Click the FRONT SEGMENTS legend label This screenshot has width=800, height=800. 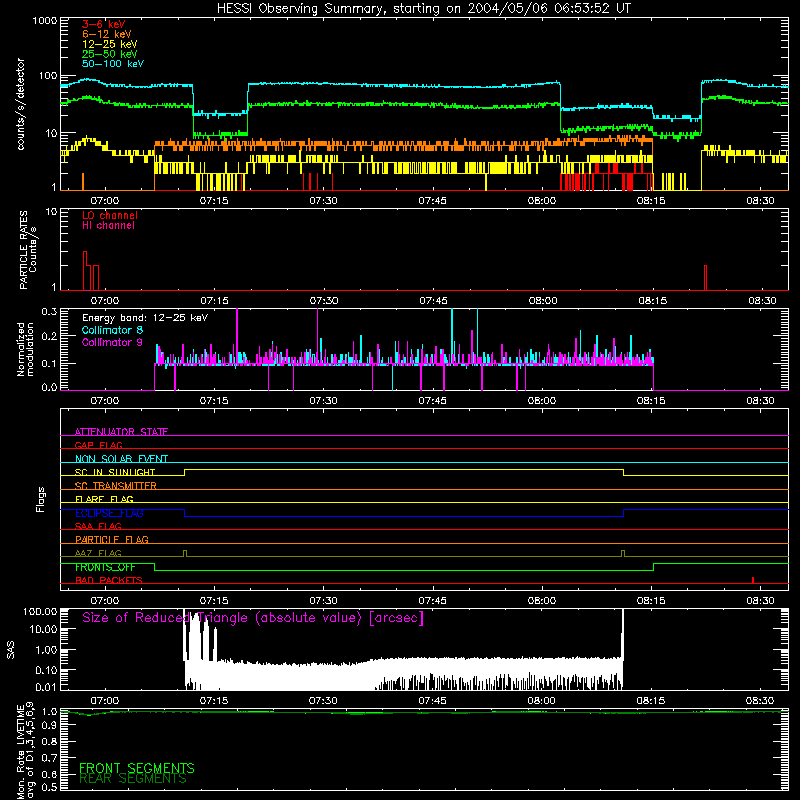pyautogui.click(x=137, y=768)
